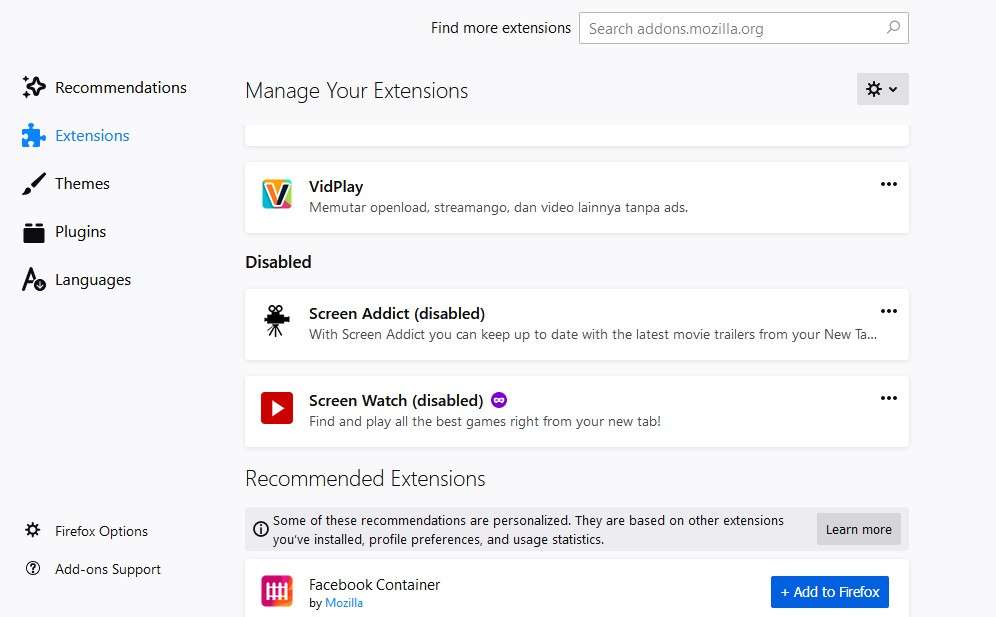Click the Plugins brick icon

pos(34,233)
